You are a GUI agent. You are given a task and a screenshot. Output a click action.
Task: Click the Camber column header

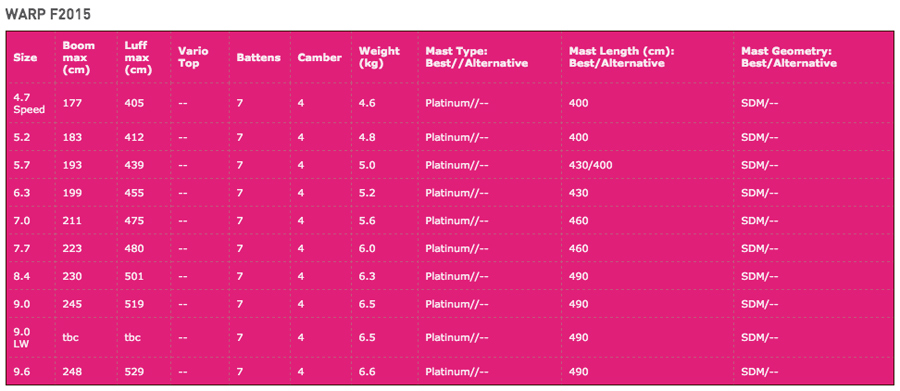click(320, 57)
